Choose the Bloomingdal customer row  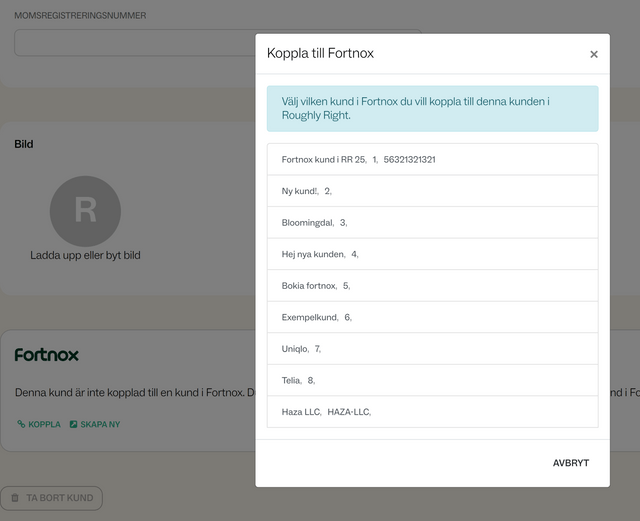click(x=433, y=223)
